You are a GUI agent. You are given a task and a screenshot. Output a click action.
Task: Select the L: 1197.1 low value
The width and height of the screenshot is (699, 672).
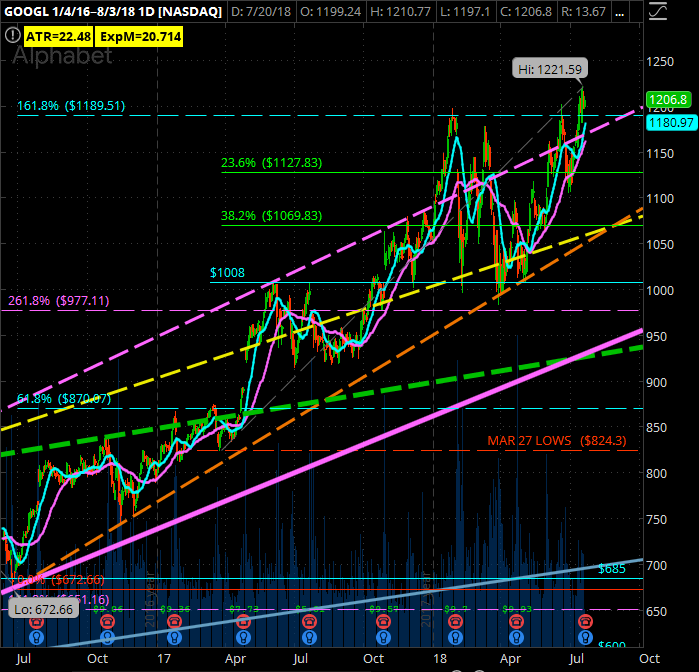[465, 12]
